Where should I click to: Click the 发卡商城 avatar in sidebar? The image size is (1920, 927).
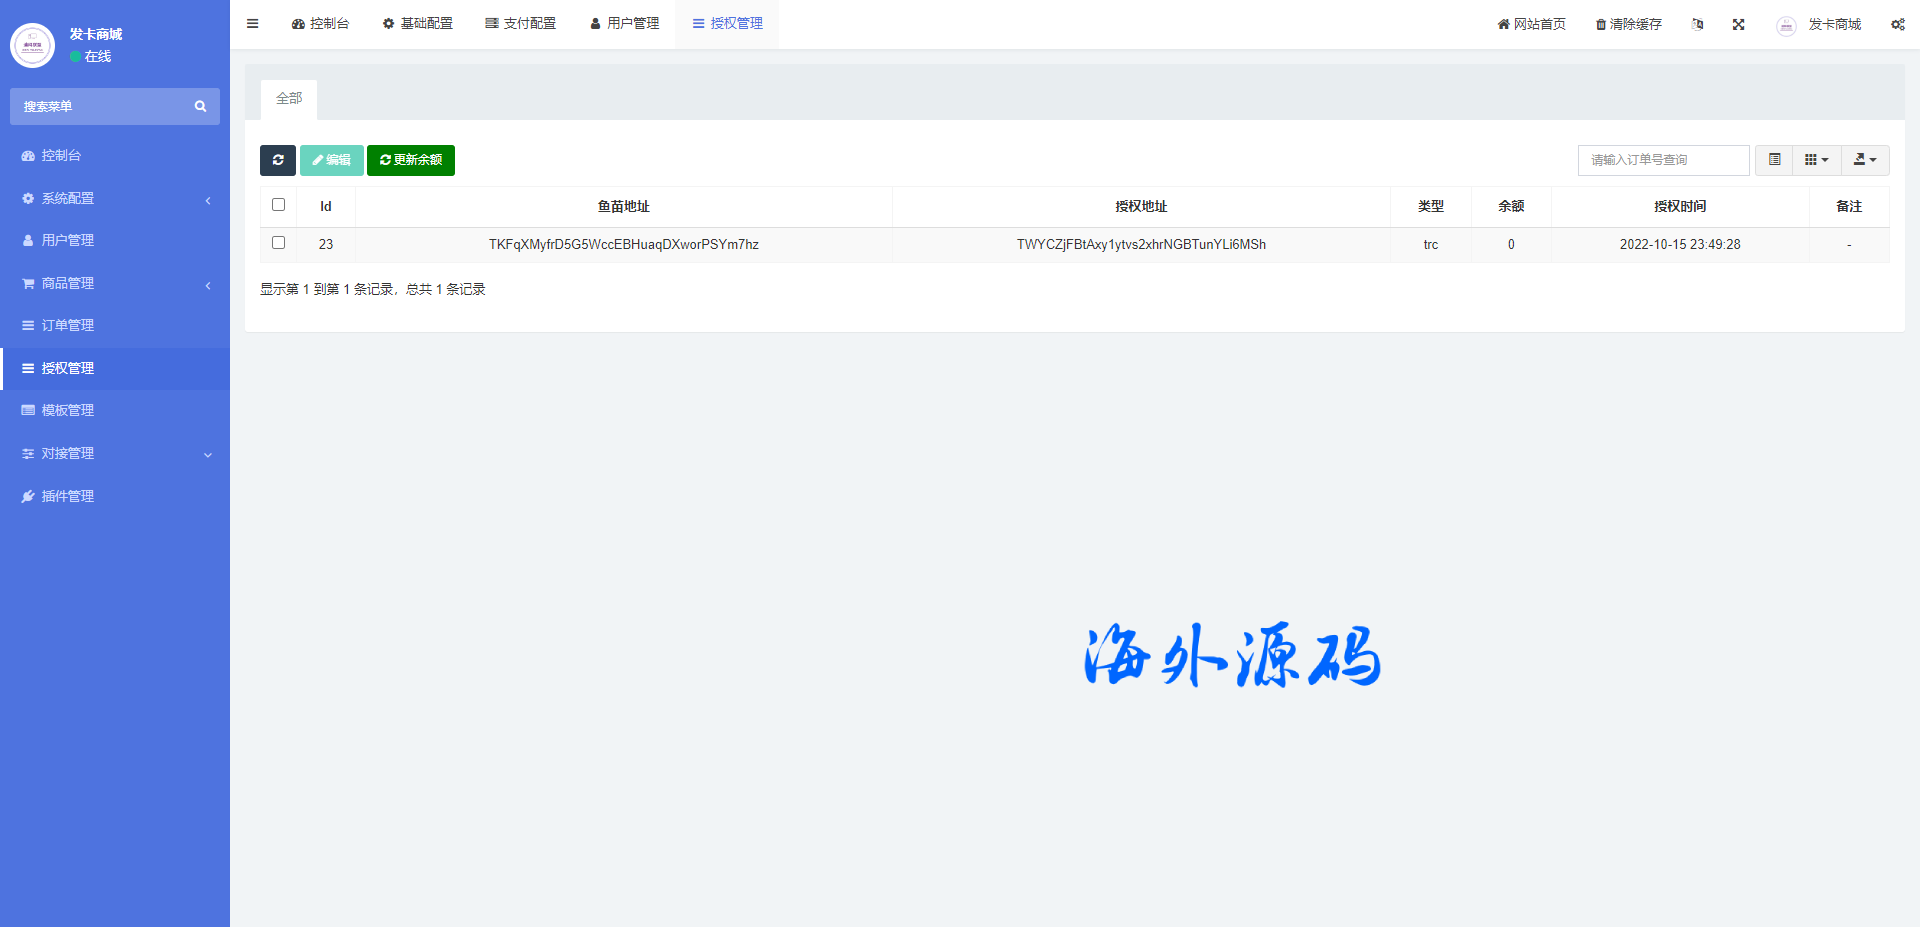(x=32, y=45)
